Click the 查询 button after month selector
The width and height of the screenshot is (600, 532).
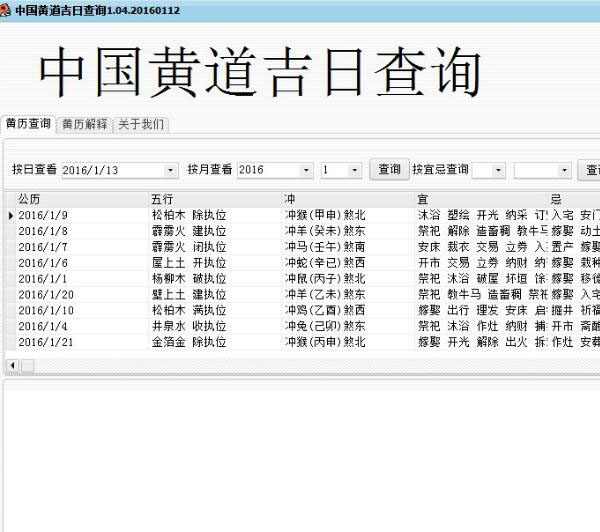389,170
